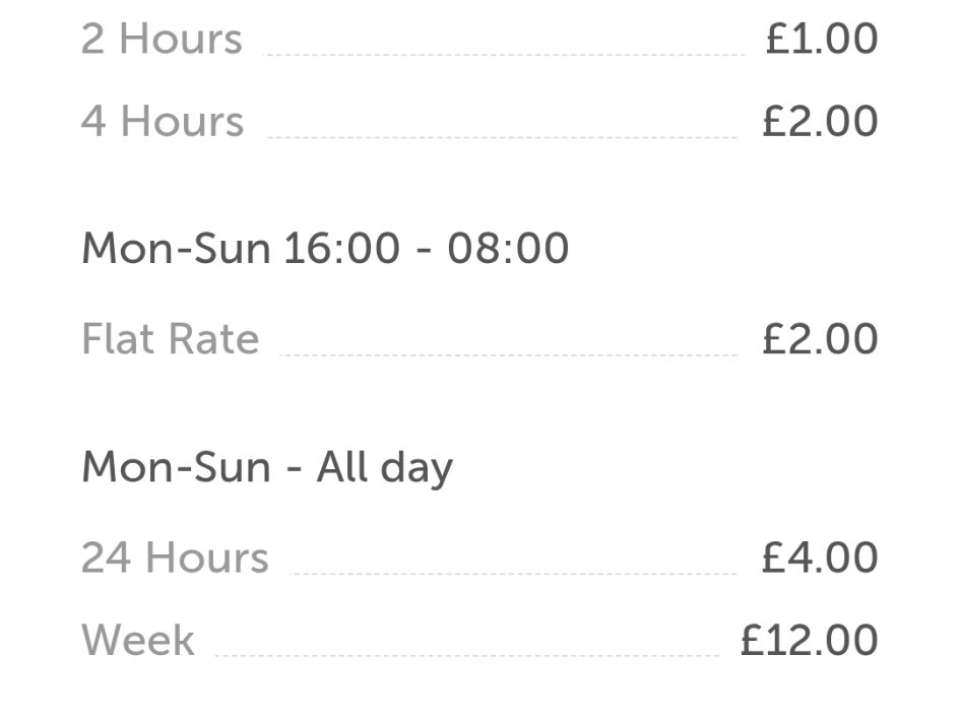Click the dotted line in the 4 Hours row

pos(502,137)
